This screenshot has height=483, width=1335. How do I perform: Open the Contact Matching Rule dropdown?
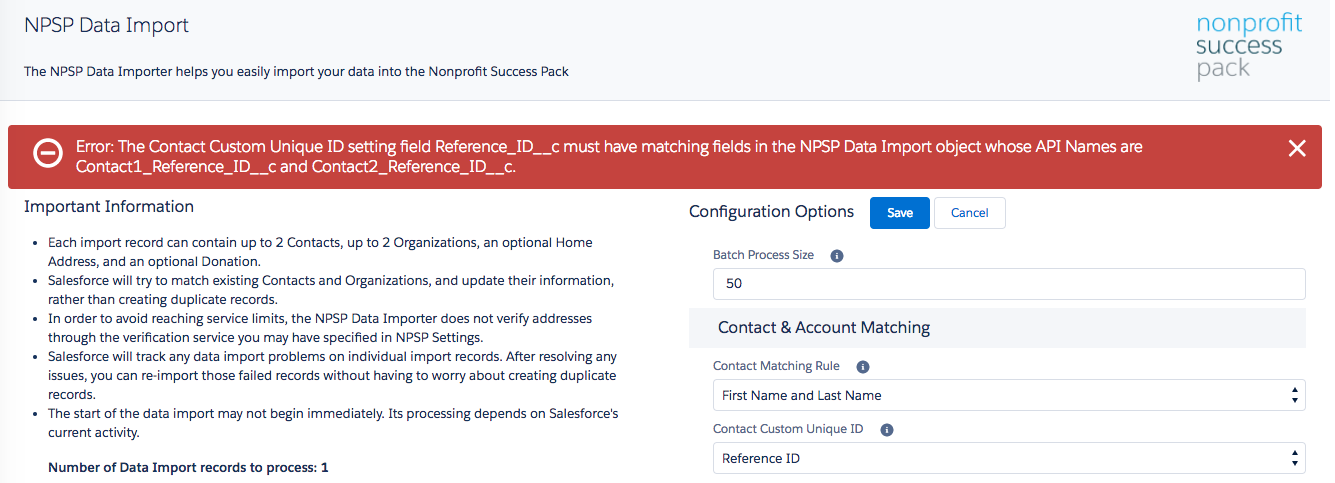(1009, 395)
